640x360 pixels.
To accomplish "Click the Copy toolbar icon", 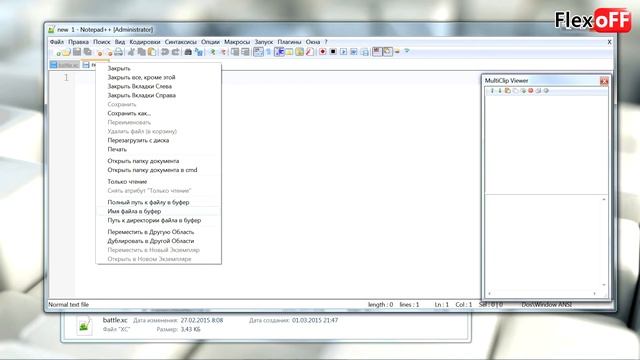I will tap(141, 52).
